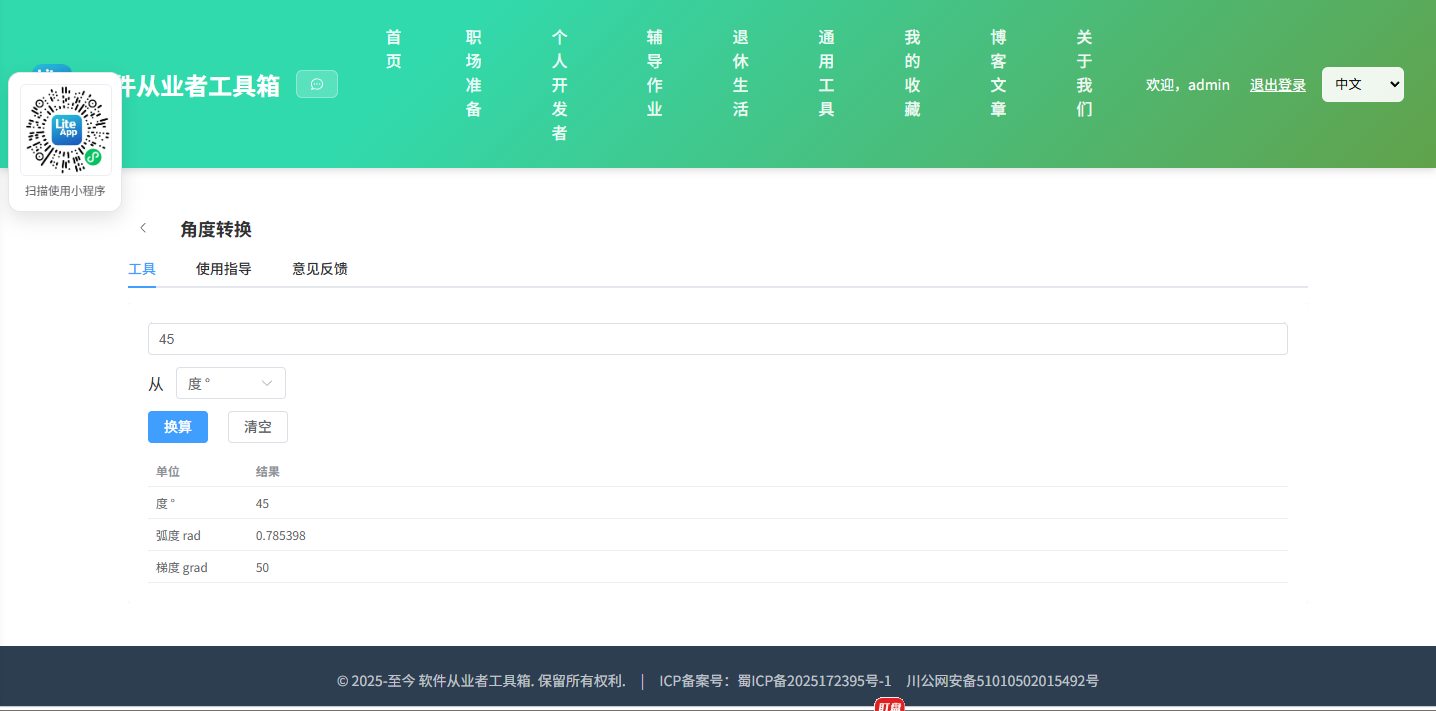Open the 职场准备 navigation menu

click(x=474, y=73)
